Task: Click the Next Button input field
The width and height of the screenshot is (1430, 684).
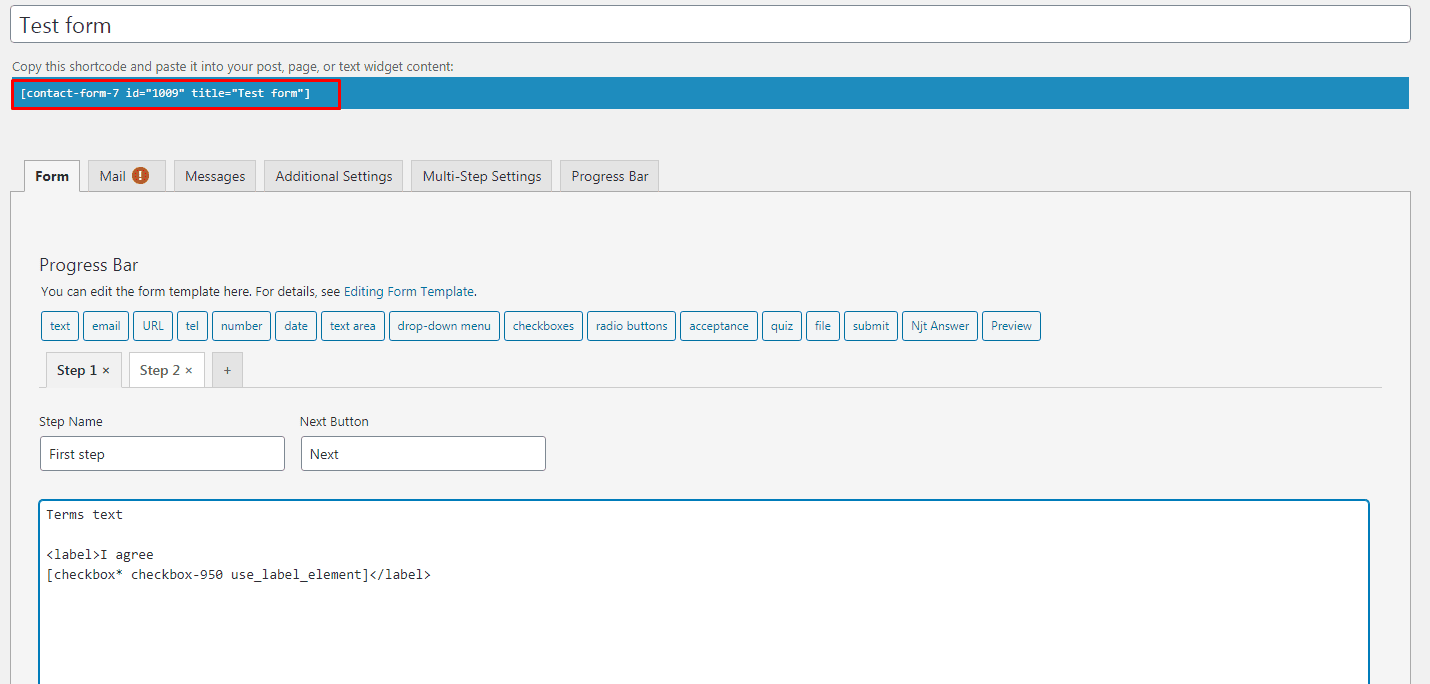Action: pyautogui.click(x=423, y=453)
